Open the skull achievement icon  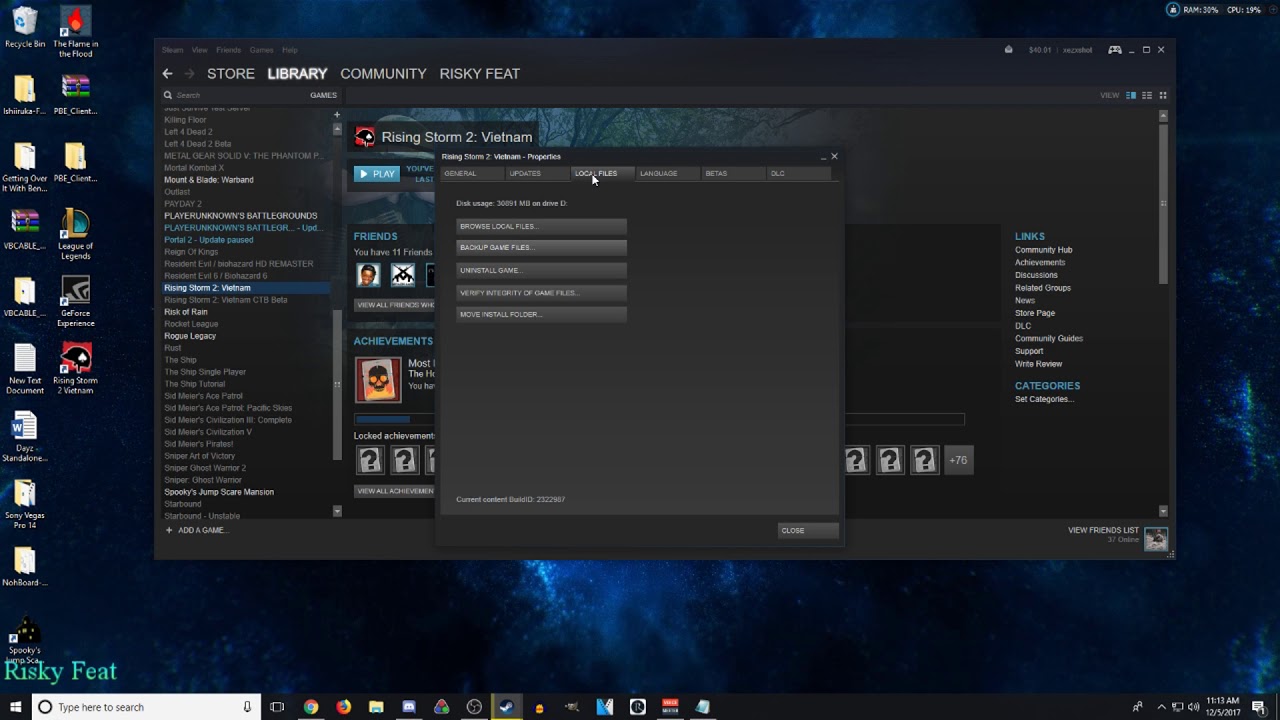click(378, 379)
